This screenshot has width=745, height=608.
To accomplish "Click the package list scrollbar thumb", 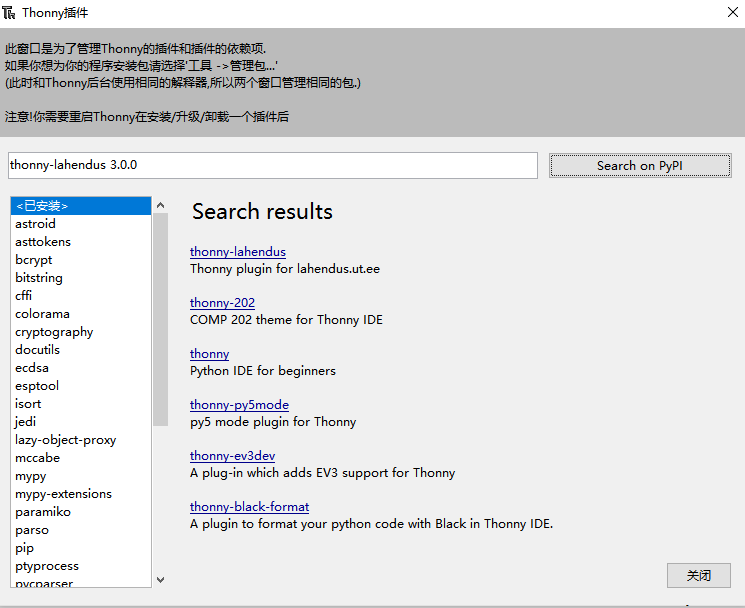I will tap(161, 319).
